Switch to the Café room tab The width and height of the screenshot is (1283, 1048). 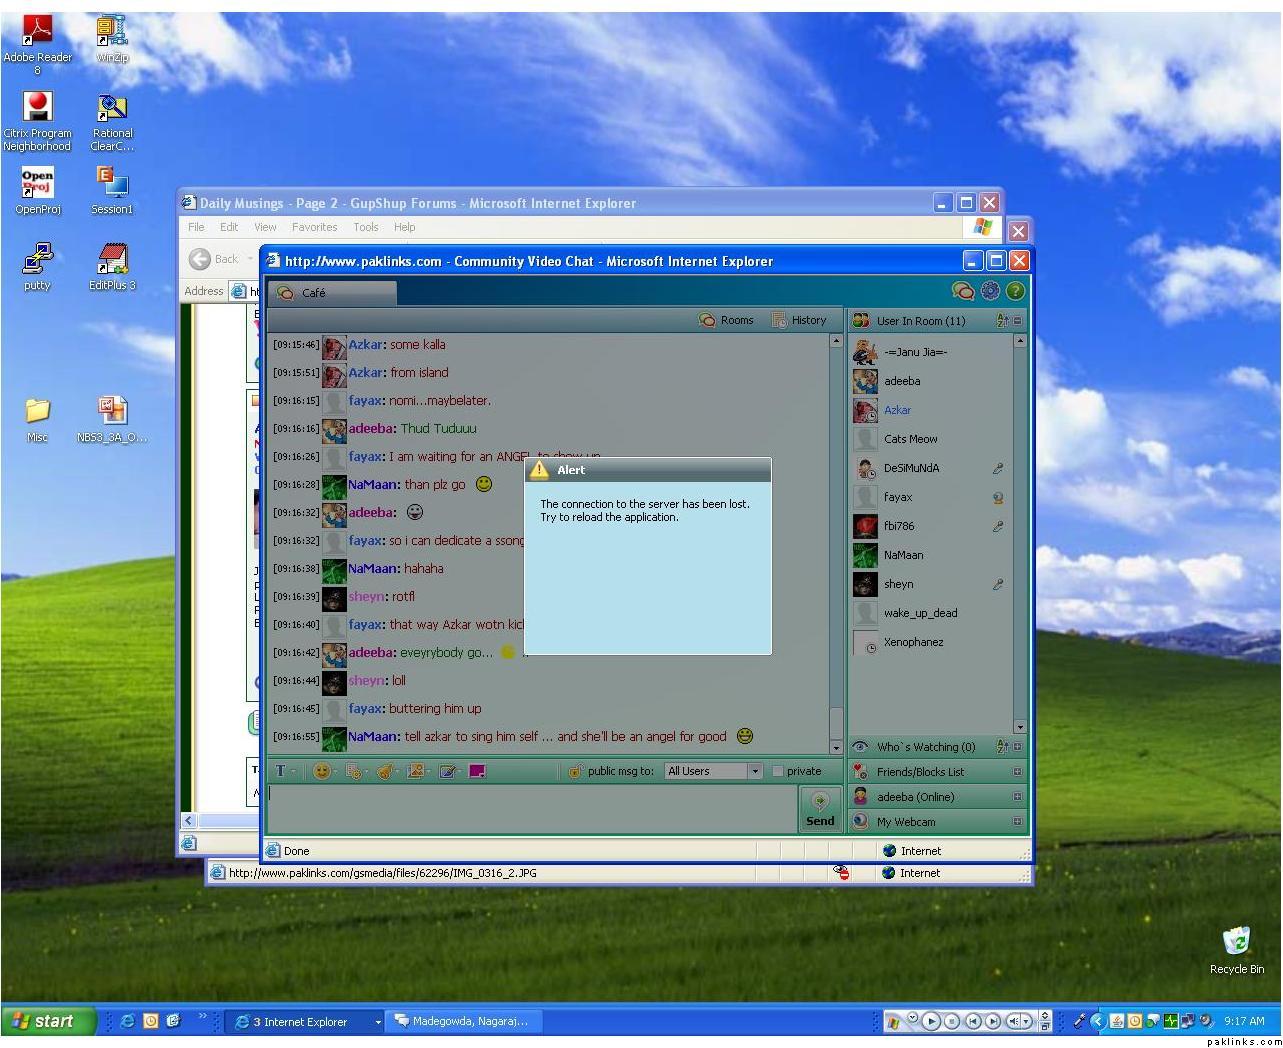tap(331, 293)
